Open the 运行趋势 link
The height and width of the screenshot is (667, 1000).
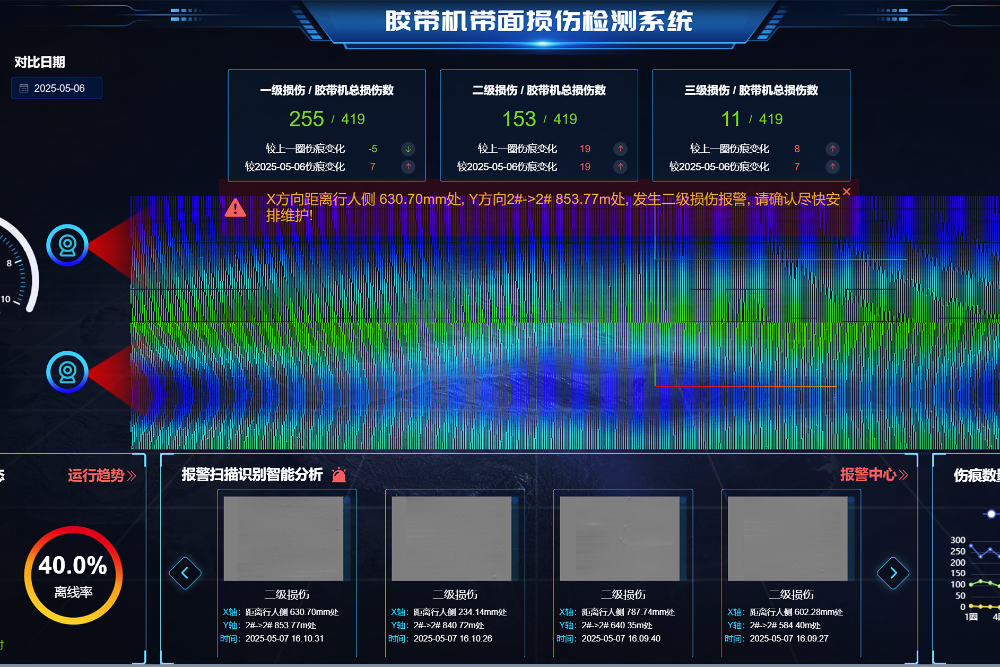[x=101, y=475]
